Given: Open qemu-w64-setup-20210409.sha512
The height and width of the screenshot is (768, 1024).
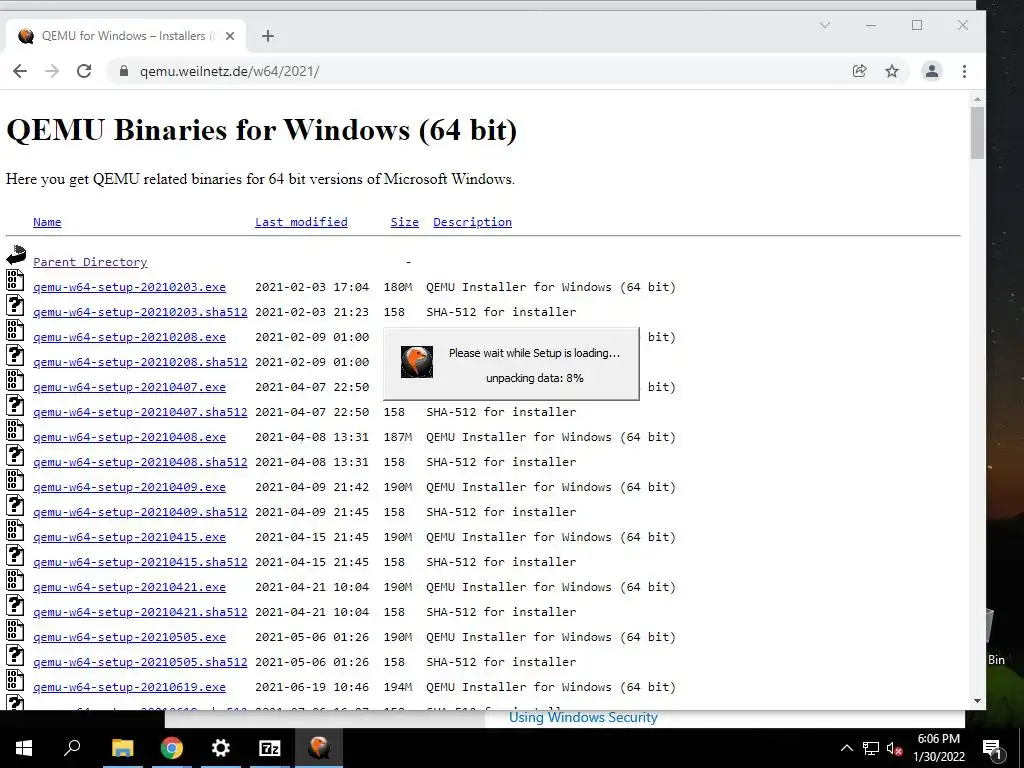Looking at the screenshot, I should pyautogui.click(x=140, y=512).
